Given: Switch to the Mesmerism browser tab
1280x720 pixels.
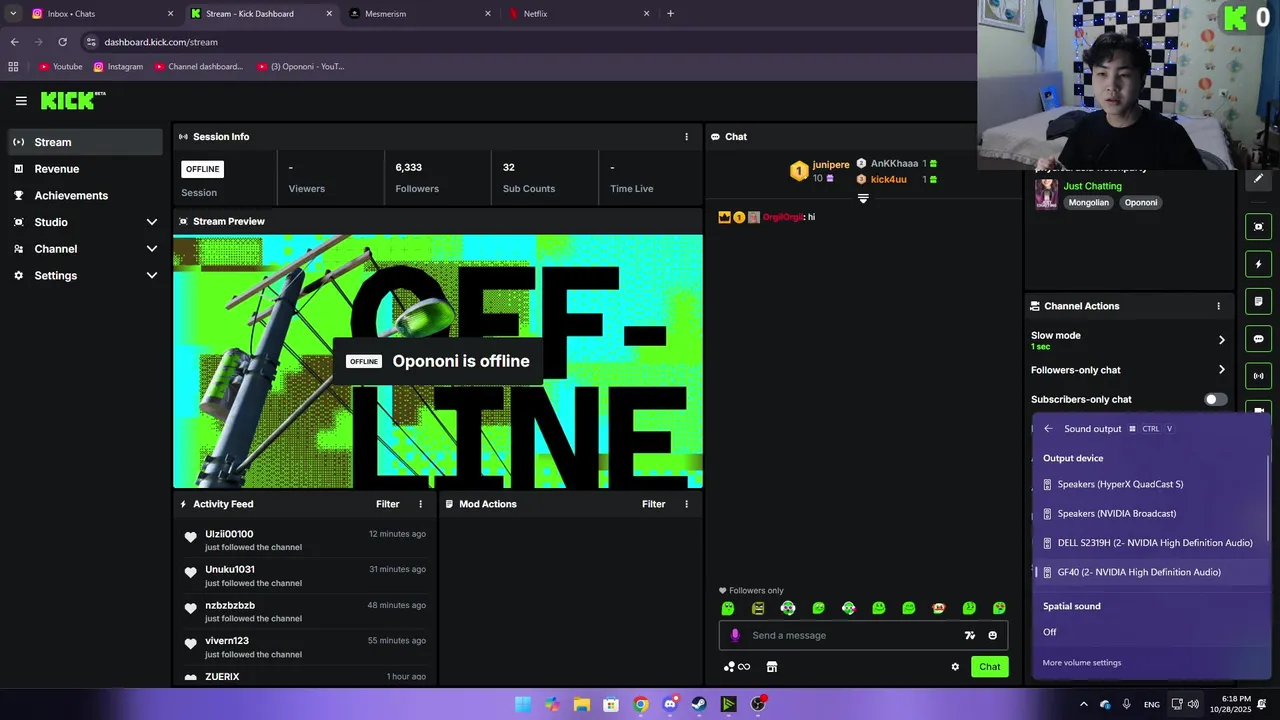Looking at the screenshot, I should (x=420, y=14).
